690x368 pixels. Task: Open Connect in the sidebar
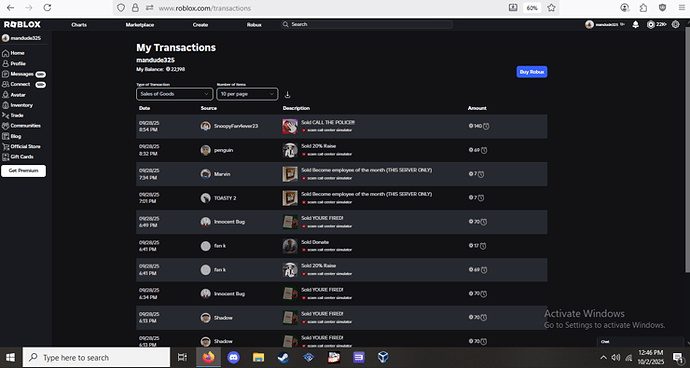[x=24, y=84]
